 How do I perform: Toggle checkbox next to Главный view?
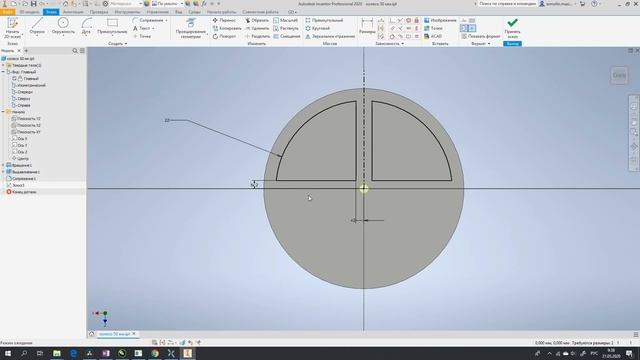pyautogui.click(x=14, y=78)
